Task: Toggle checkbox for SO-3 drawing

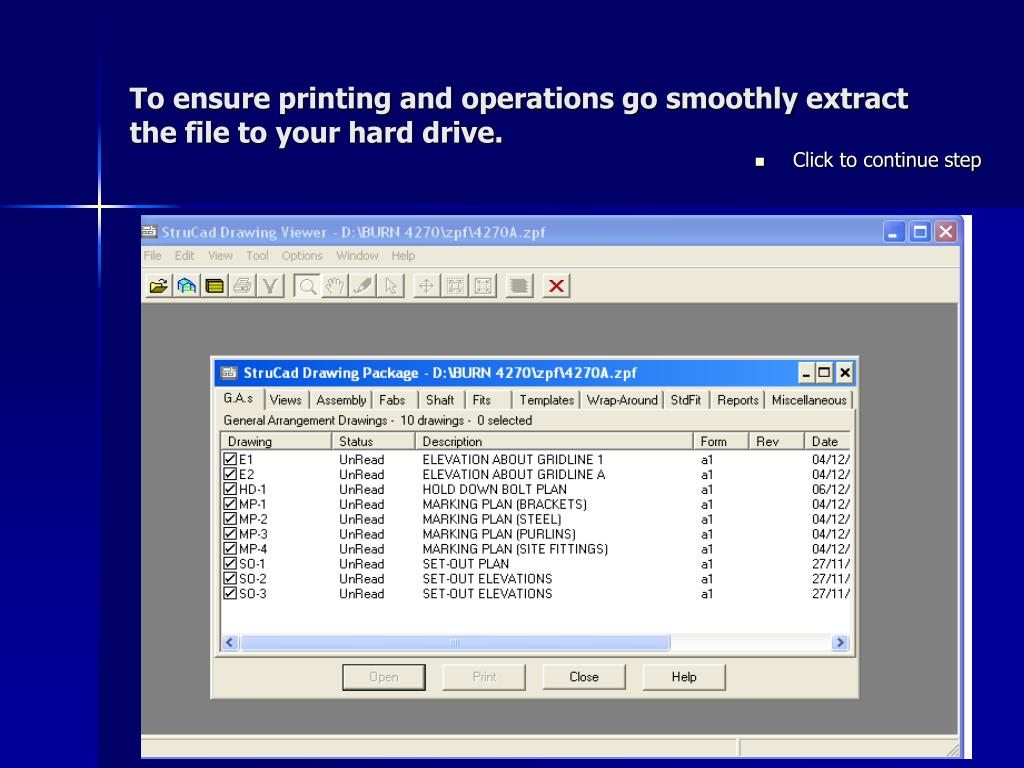Action: 230,594
